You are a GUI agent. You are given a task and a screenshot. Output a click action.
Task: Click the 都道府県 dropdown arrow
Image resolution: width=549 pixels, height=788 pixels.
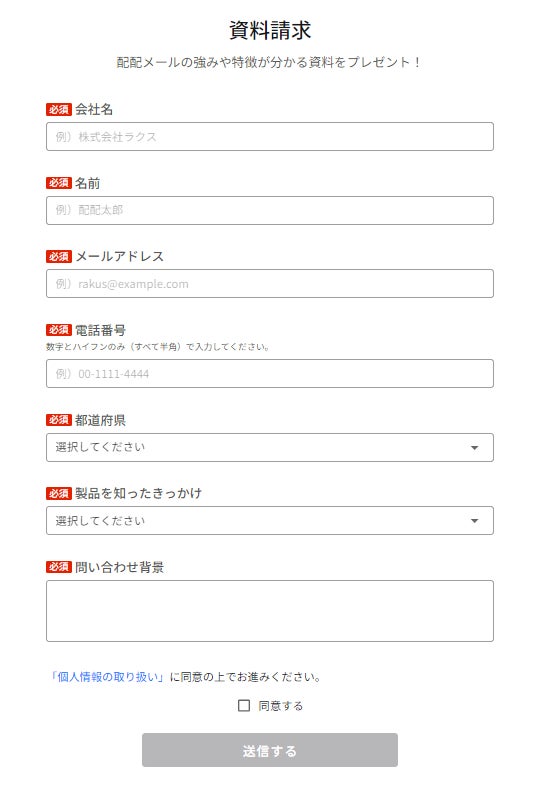click(474, 448)
